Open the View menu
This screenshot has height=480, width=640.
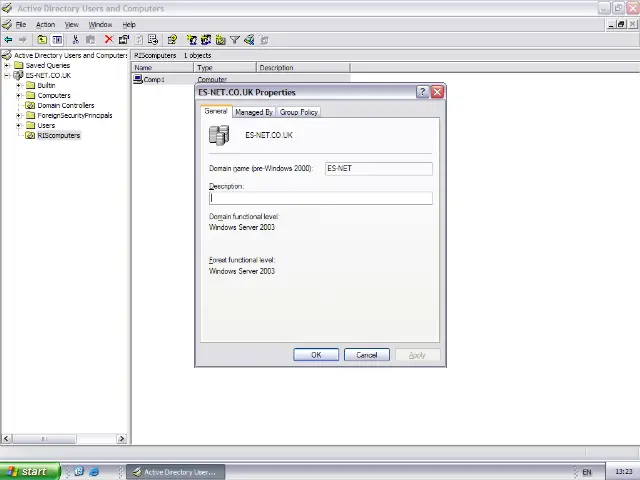71,24
